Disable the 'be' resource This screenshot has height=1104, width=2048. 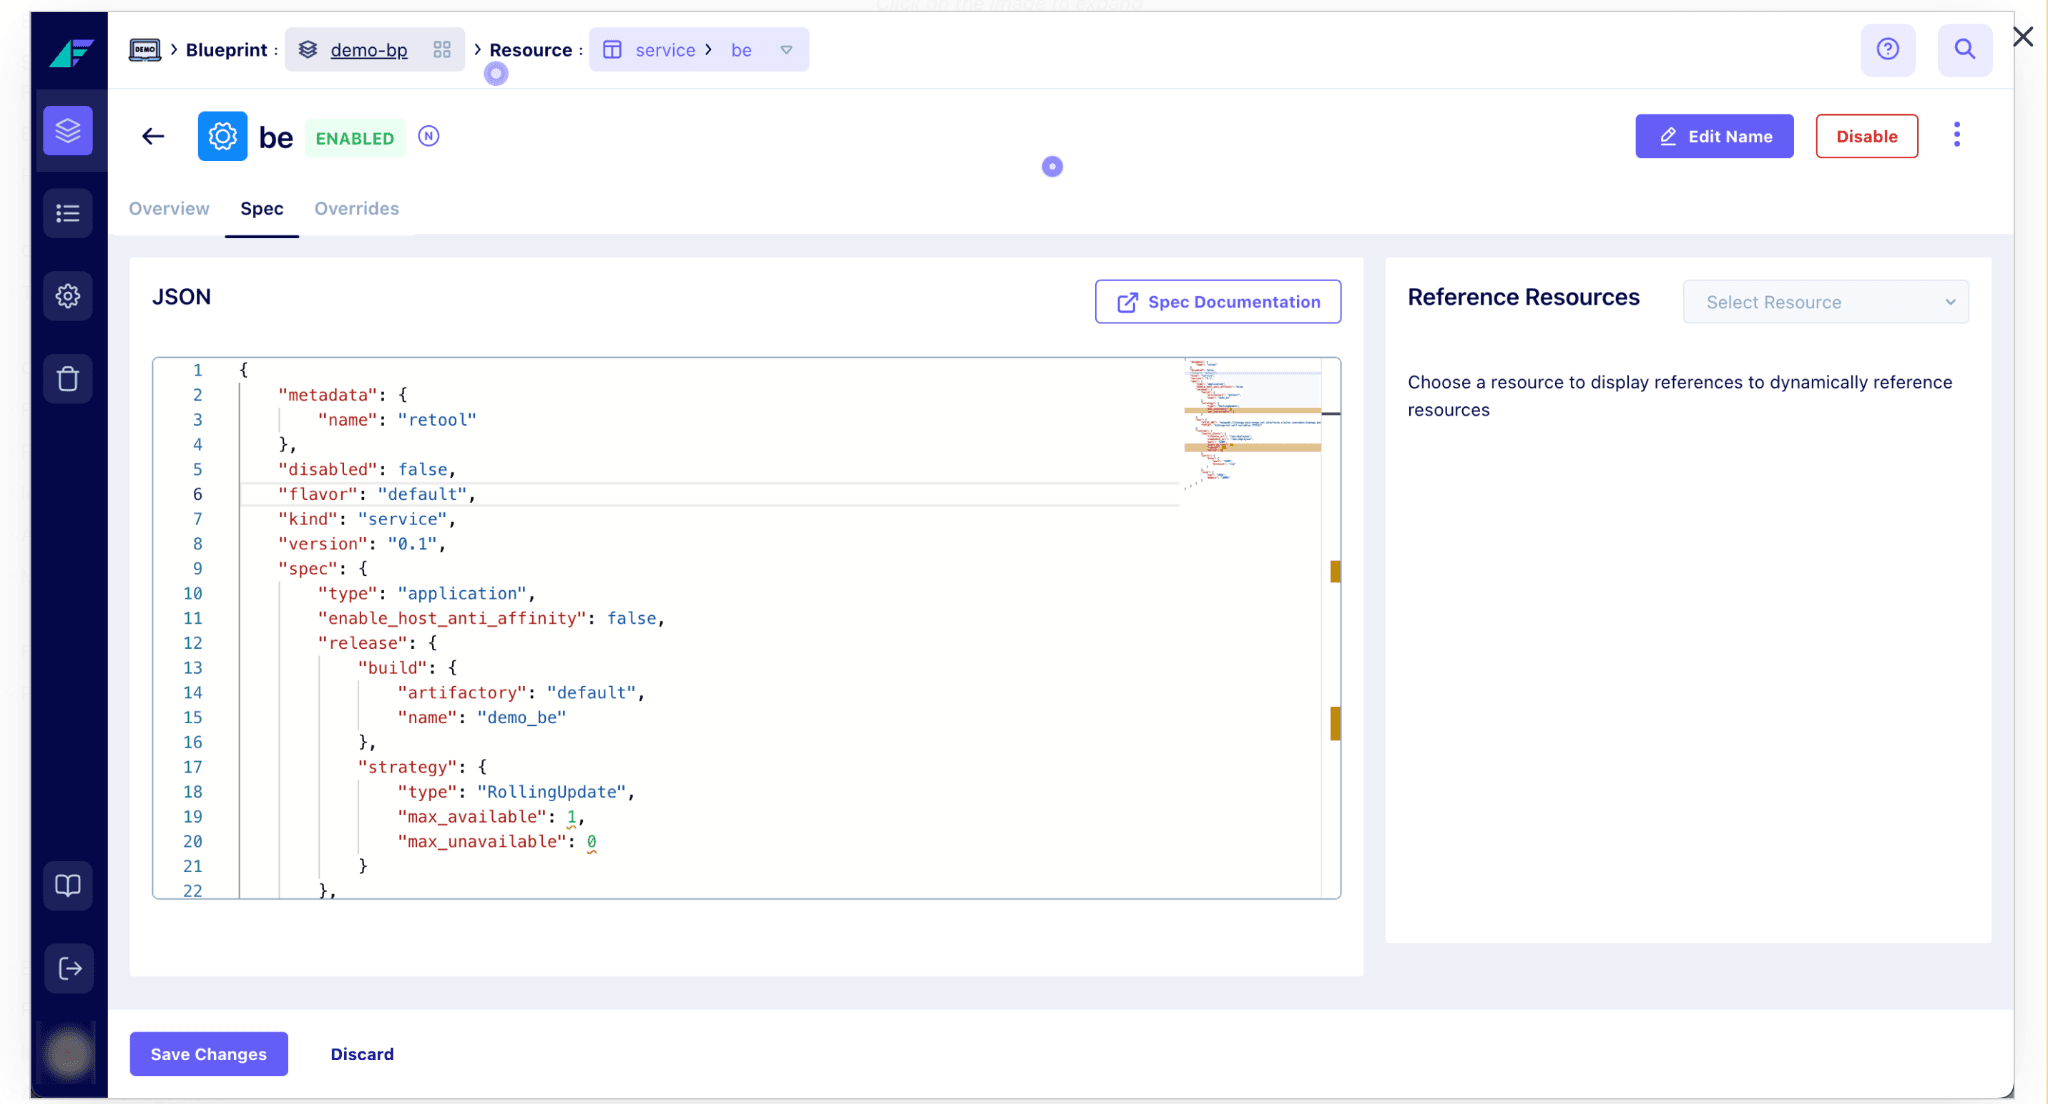[x=1866, y=135]
